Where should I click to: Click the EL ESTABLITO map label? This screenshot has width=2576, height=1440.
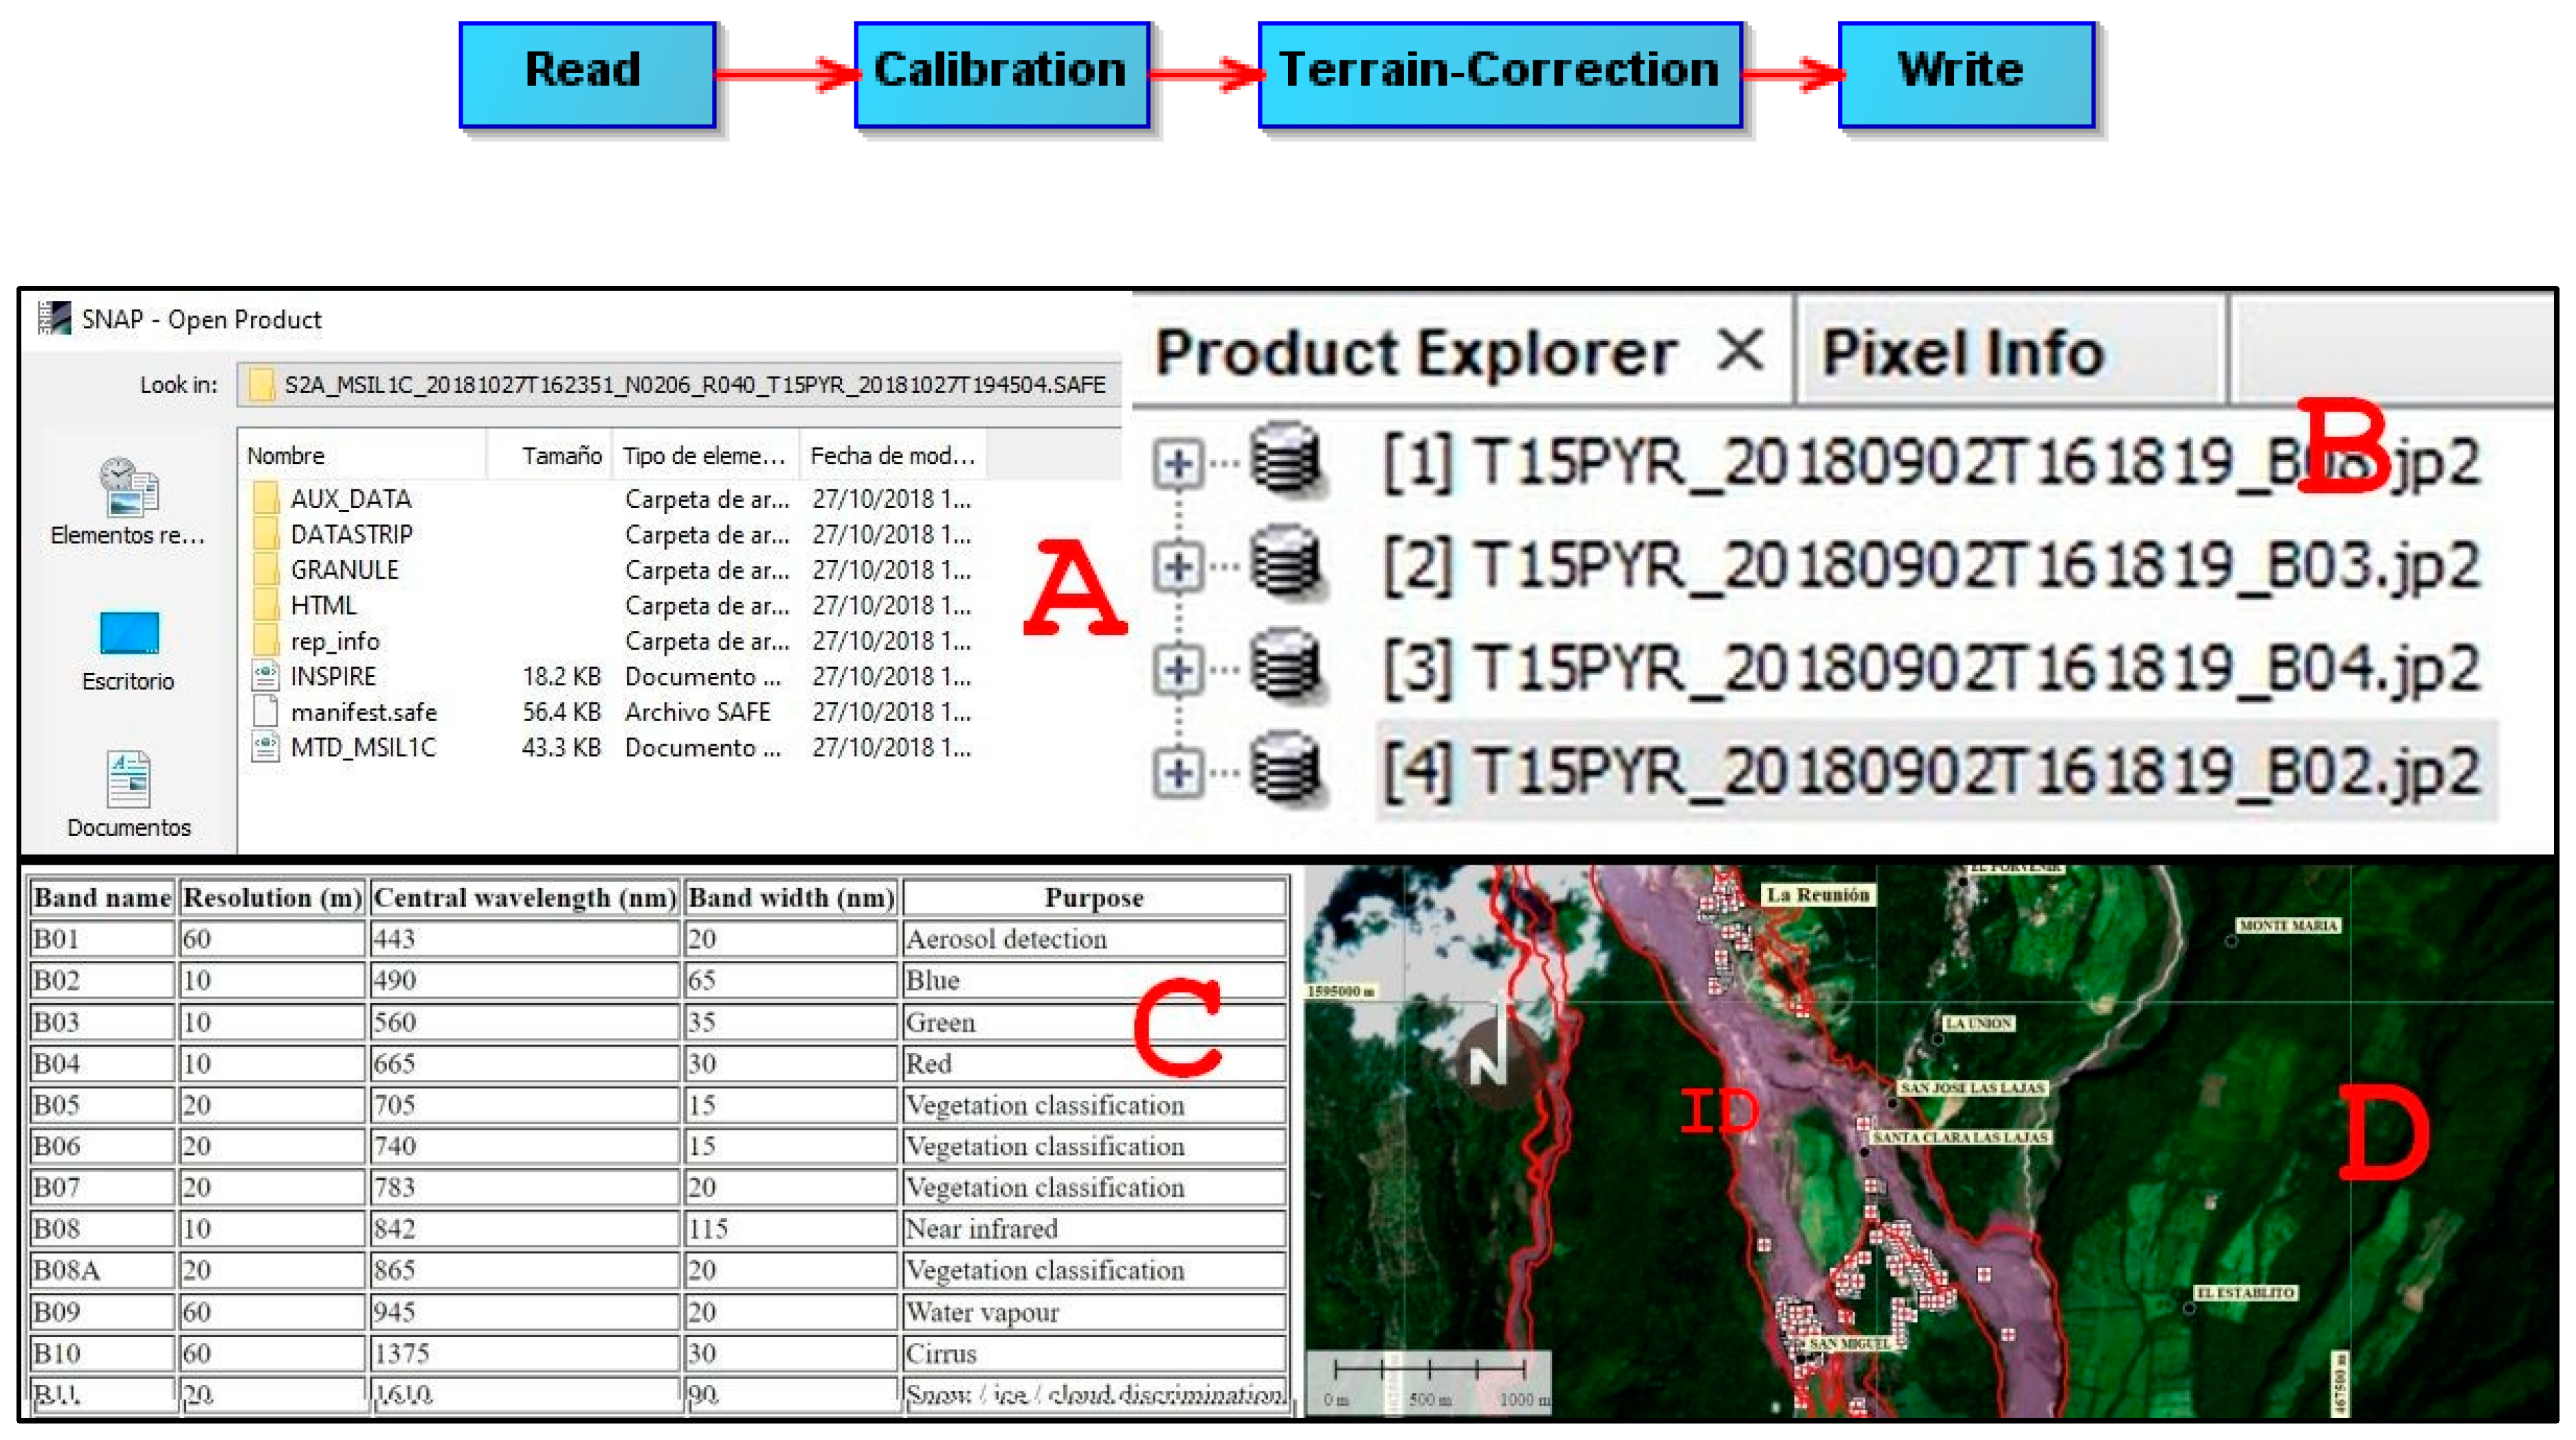click(2245, 1292)
